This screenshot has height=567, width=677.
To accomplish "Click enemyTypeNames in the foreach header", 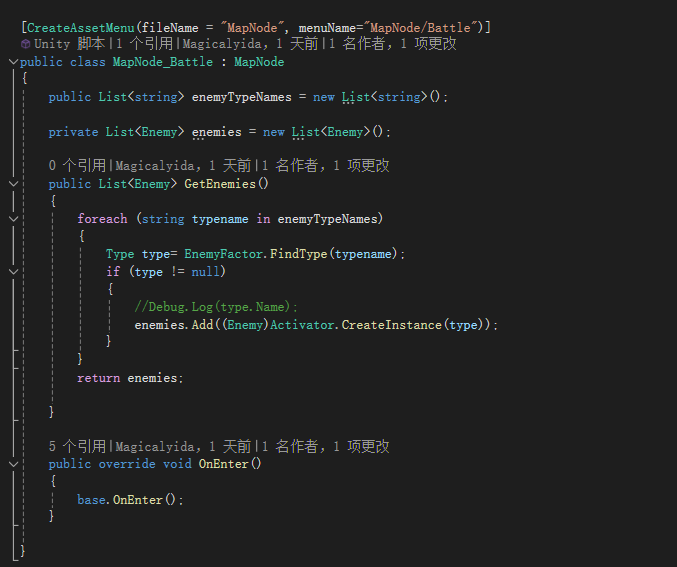I will 328,219.
